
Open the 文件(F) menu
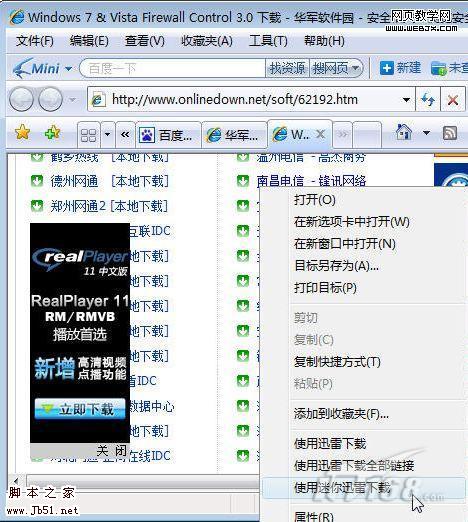point(35,41)
